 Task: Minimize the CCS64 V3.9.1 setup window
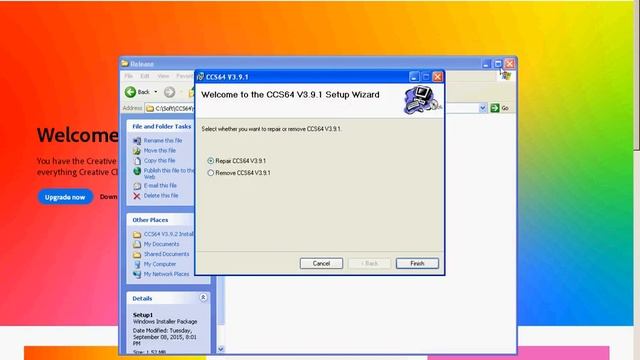pyautogui.click(x=414, y=77)
